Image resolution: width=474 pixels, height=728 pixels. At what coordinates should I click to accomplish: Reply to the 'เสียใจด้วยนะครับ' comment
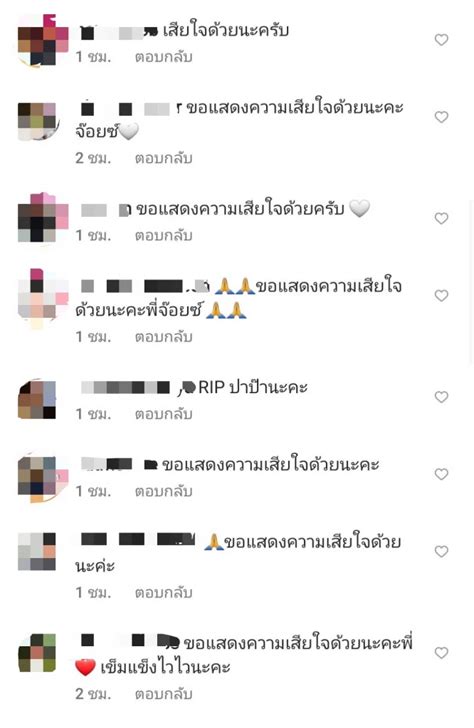tap(163, 57)
